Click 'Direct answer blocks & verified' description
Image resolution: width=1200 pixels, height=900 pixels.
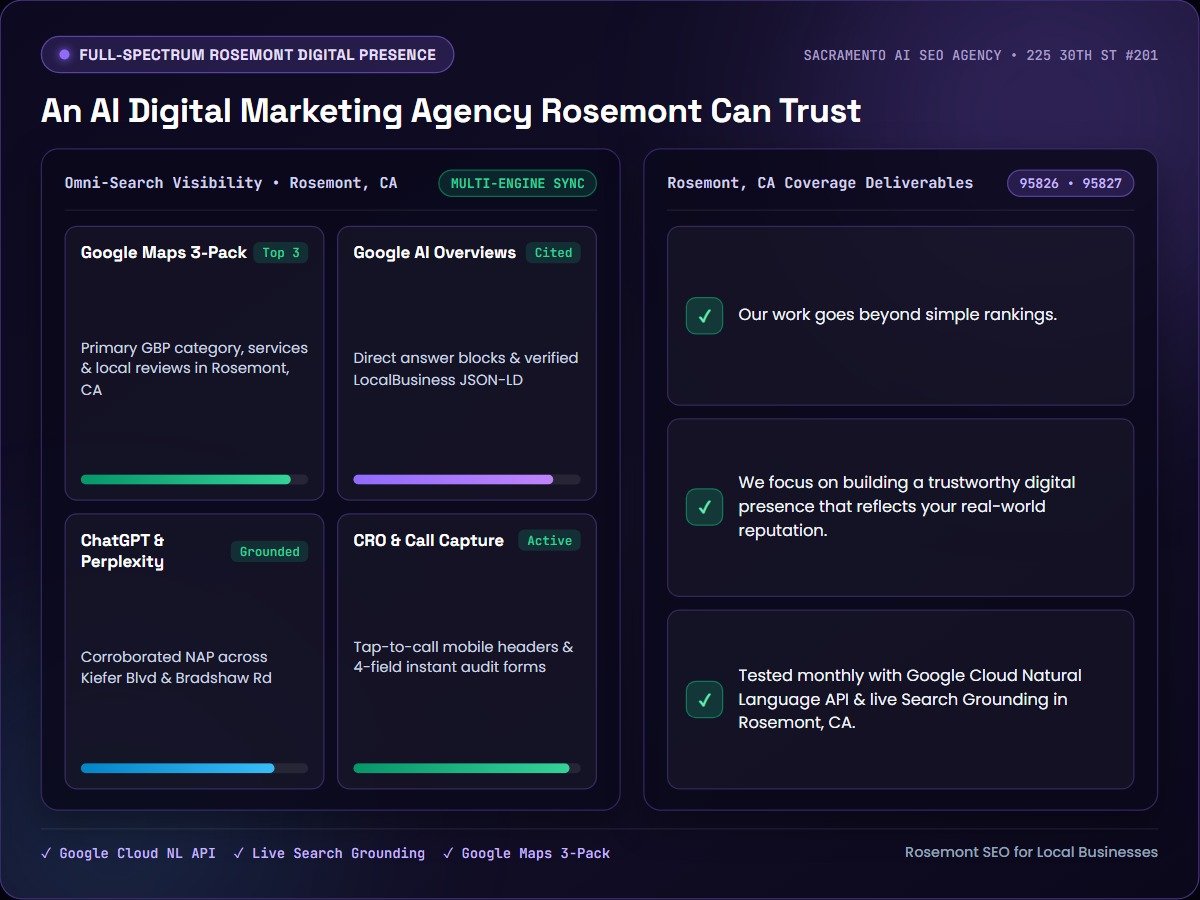click(466, 369)
